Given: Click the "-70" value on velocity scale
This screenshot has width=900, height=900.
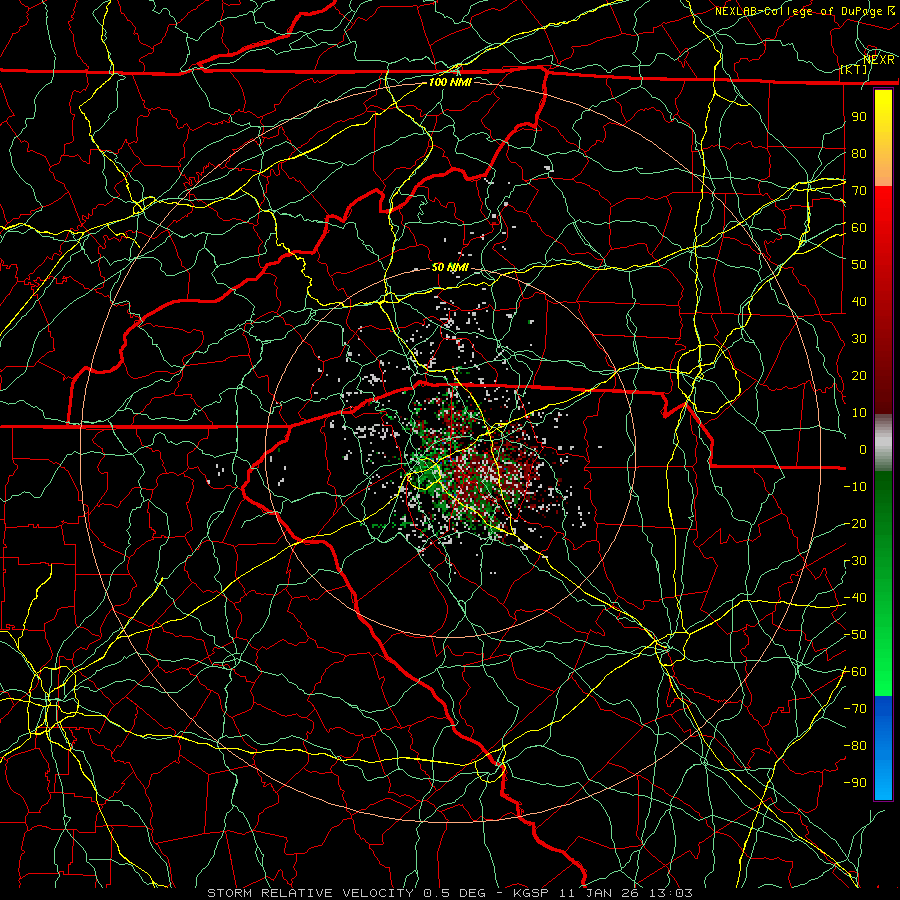Looking at the screenshot, I should coord(855,709).
